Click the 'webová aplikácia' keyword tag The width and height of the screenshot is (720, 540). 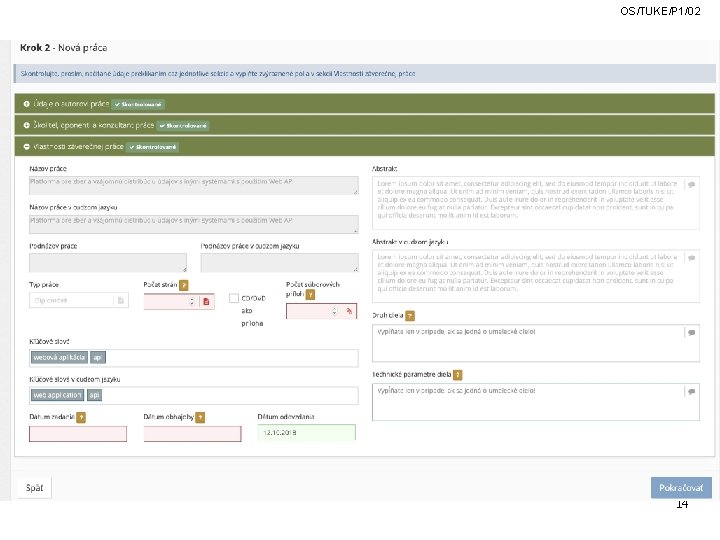coord(59,357)
